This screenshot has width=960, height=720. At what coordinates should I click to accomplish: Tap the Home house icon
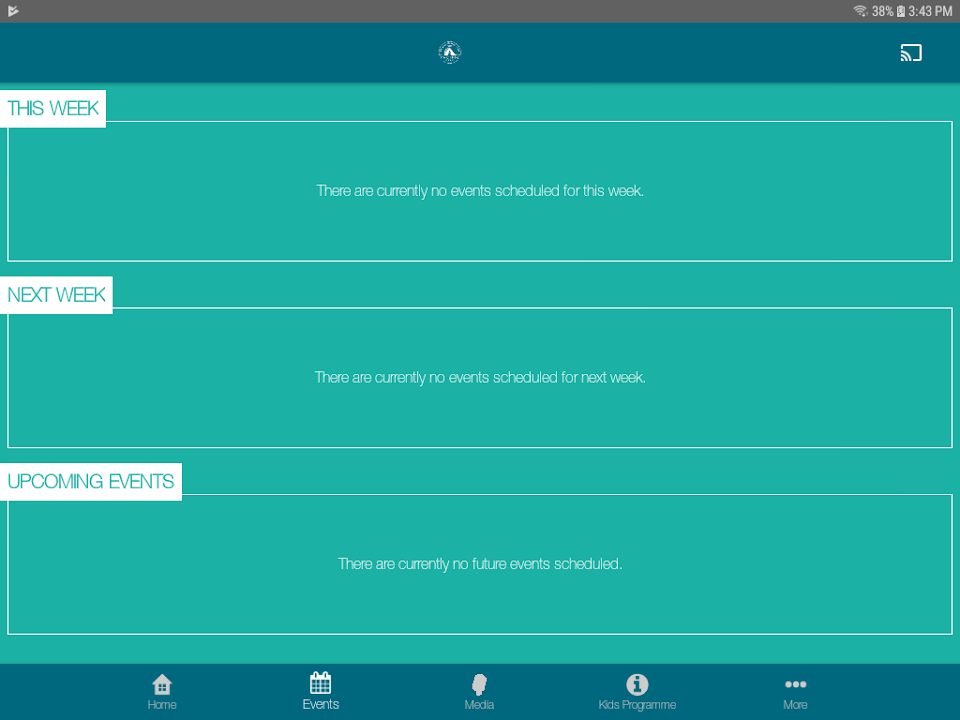coord(162,684)
